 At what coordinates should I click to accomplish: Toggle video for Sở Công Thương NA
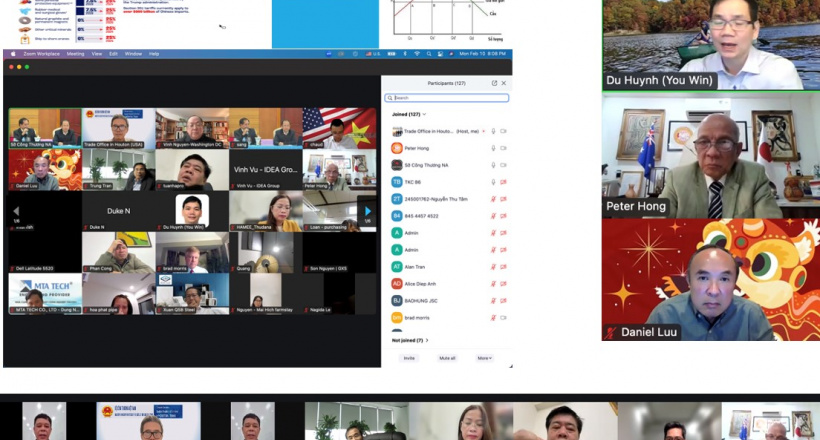[502, 165]
